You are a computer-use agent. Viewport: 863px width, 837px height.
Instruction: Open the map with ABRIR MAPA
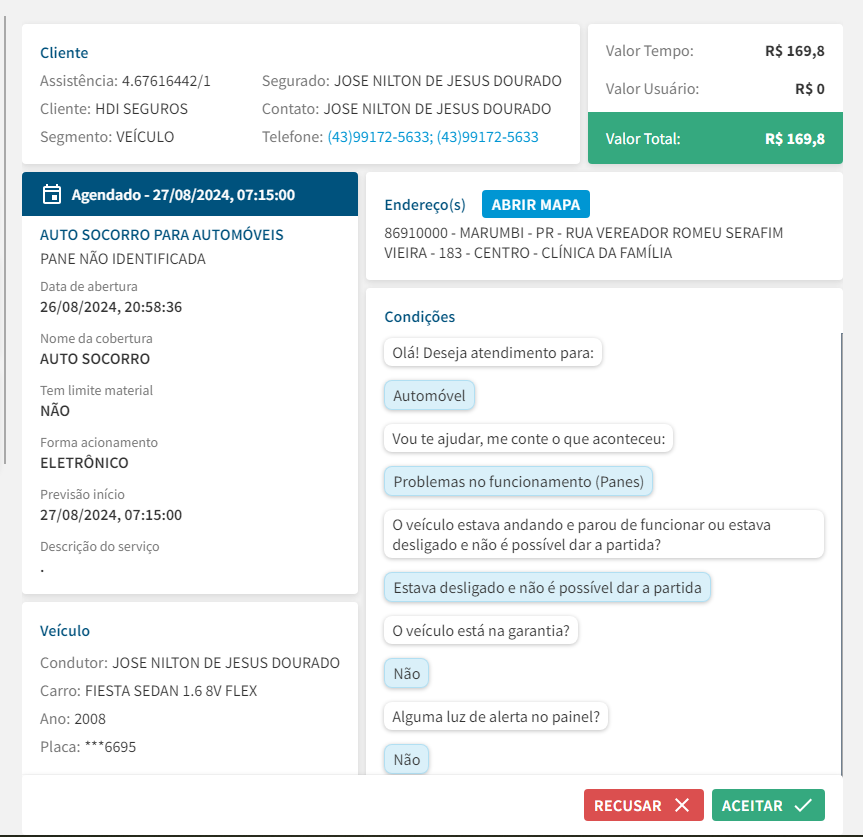[536, 204]
